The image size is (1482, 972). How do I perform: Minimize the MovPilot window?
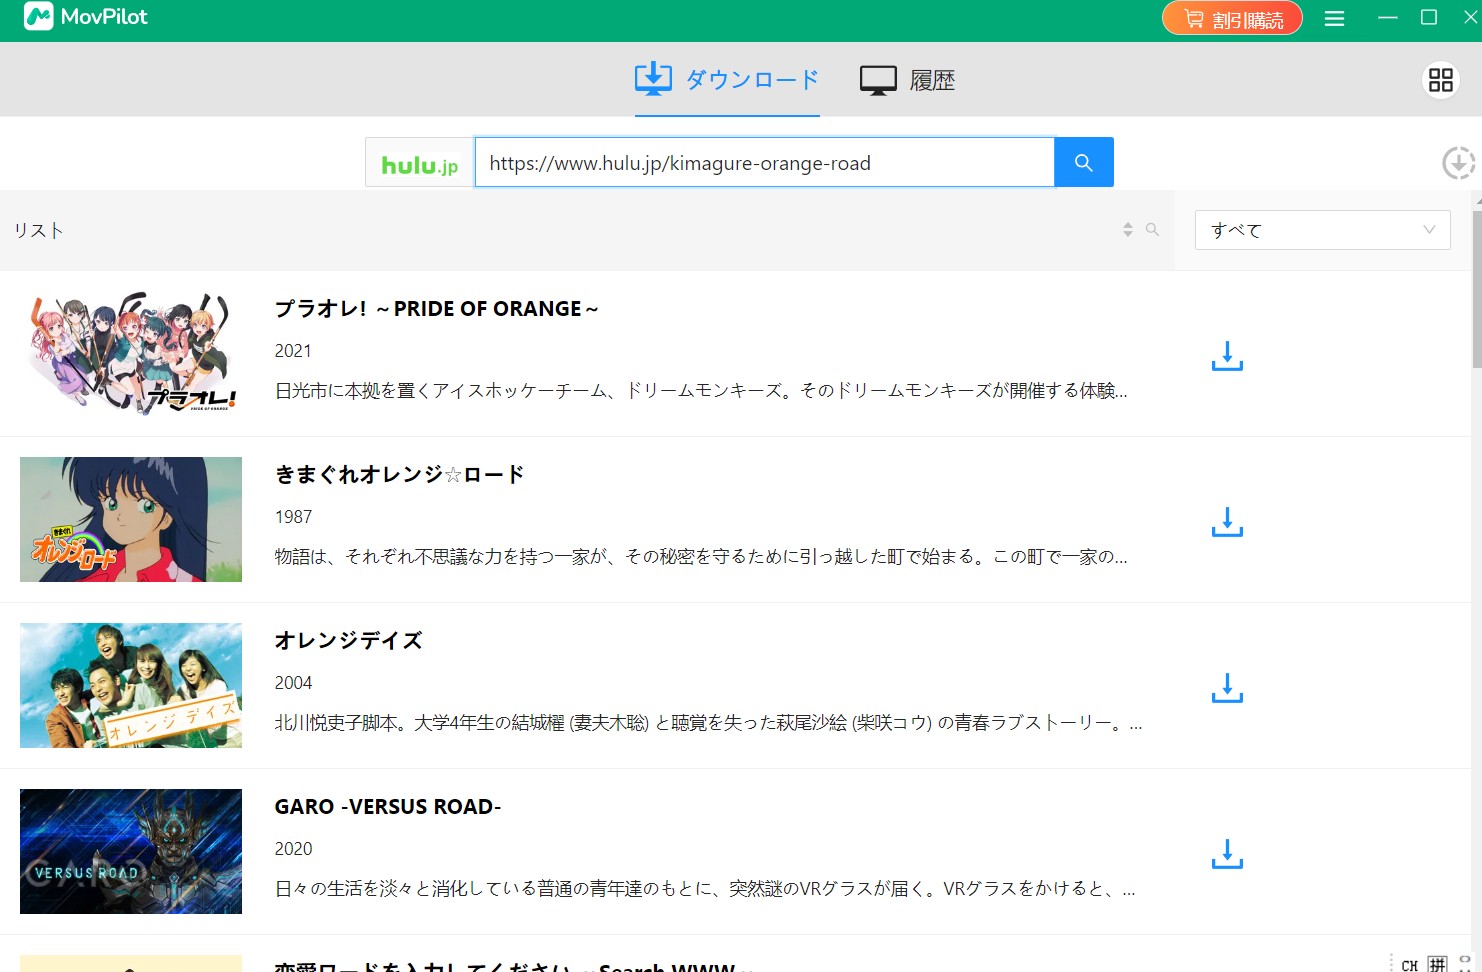[x=1387, y=17]
